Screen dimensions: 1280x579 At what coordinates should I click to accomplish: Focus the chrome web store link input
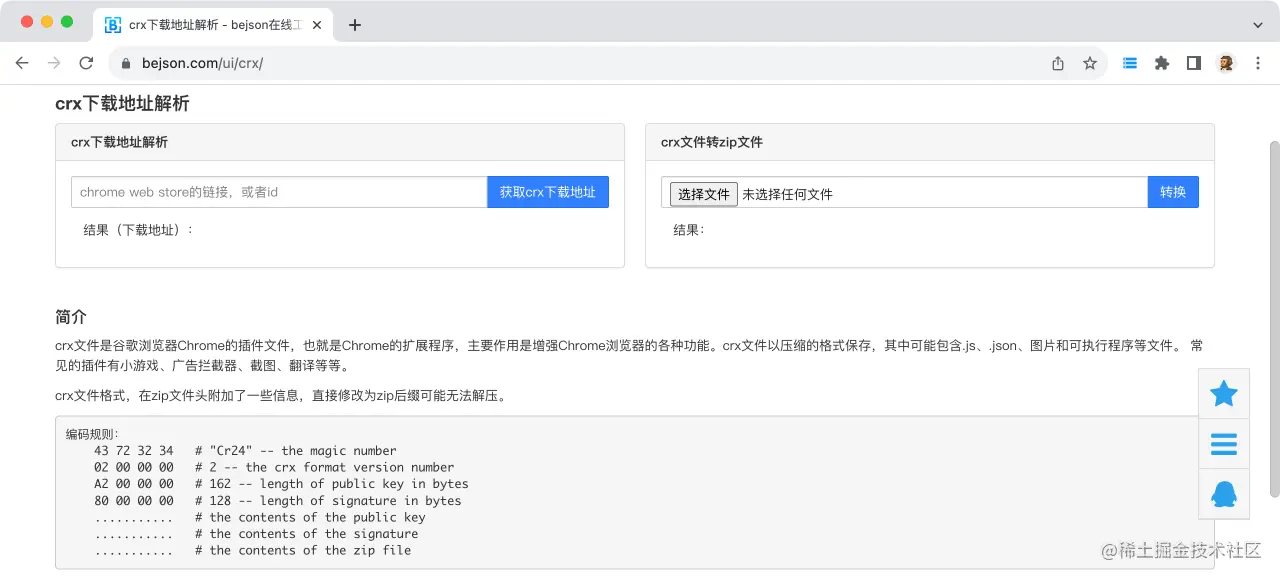tap(279, 192)
